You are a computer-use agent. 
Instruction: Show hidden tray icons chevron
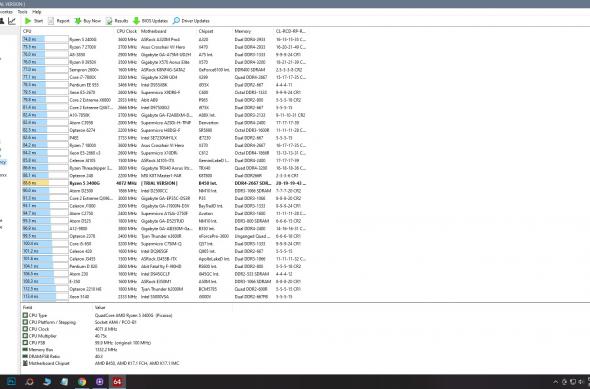tap(555, 382)
